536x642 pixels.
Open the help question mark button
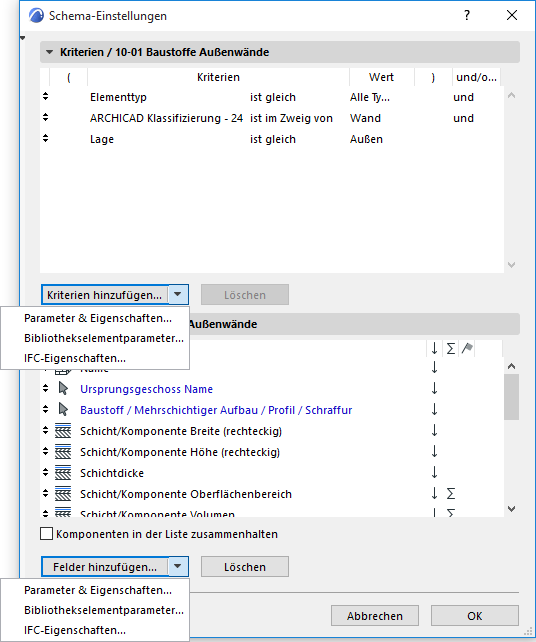click(x=467, y=16)
